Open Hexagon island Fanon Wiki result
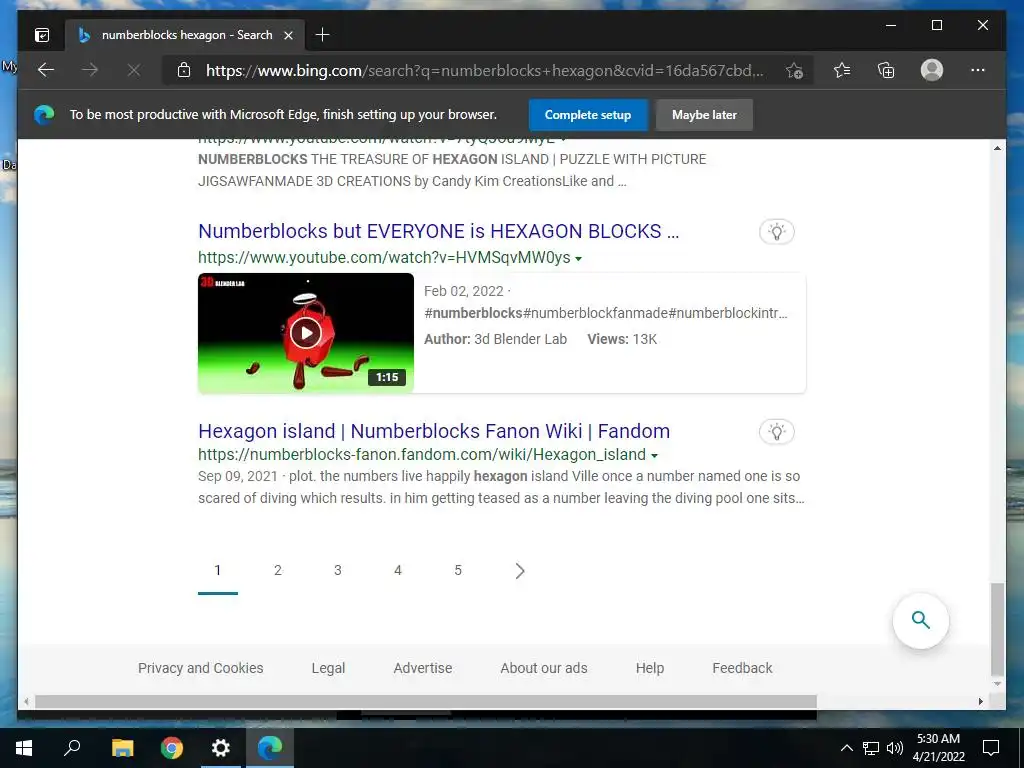 point(434,431)
